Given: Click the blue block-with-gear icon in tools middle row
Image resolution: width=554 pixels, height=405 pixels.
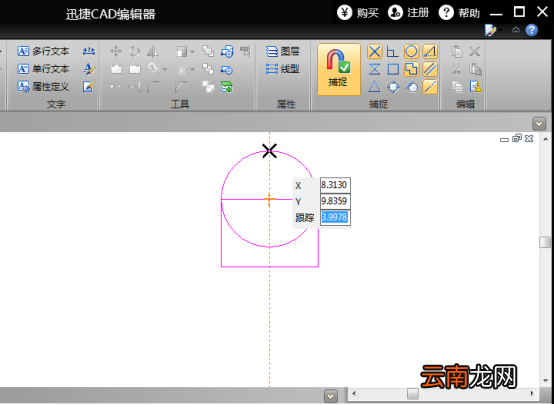Looking at the screenshot, I should pyautogui.click(x=226, y=70).
